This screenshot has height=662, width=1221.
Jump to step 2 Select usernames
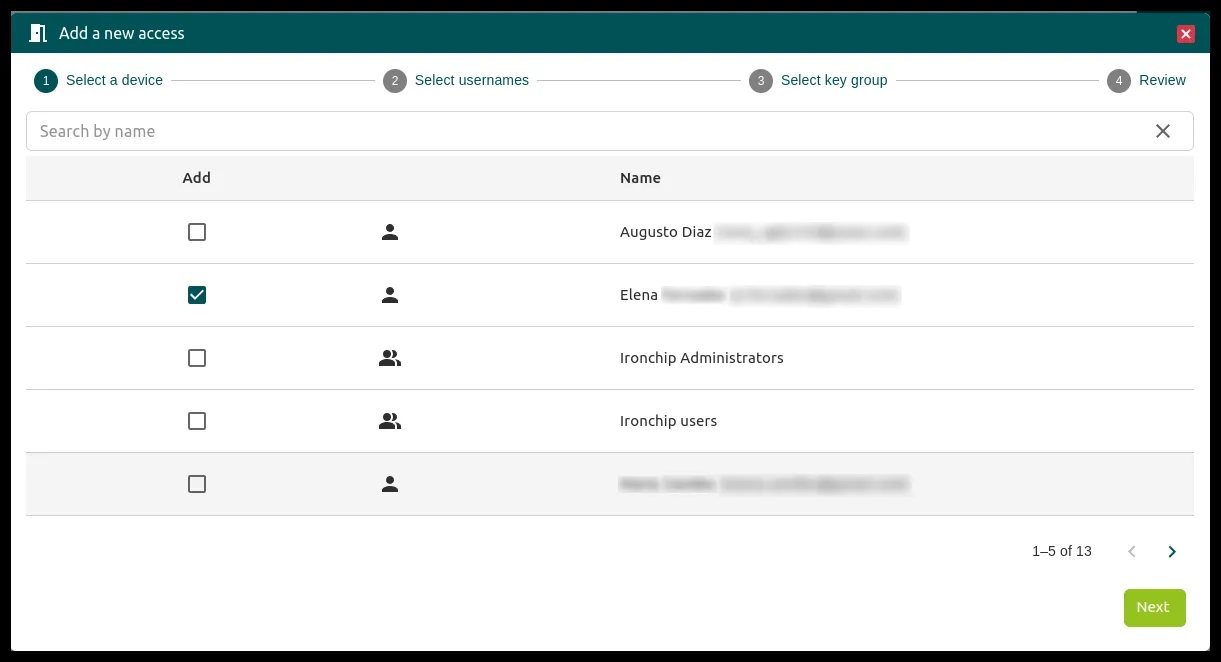pyautogui.click(x=456, y=80)
